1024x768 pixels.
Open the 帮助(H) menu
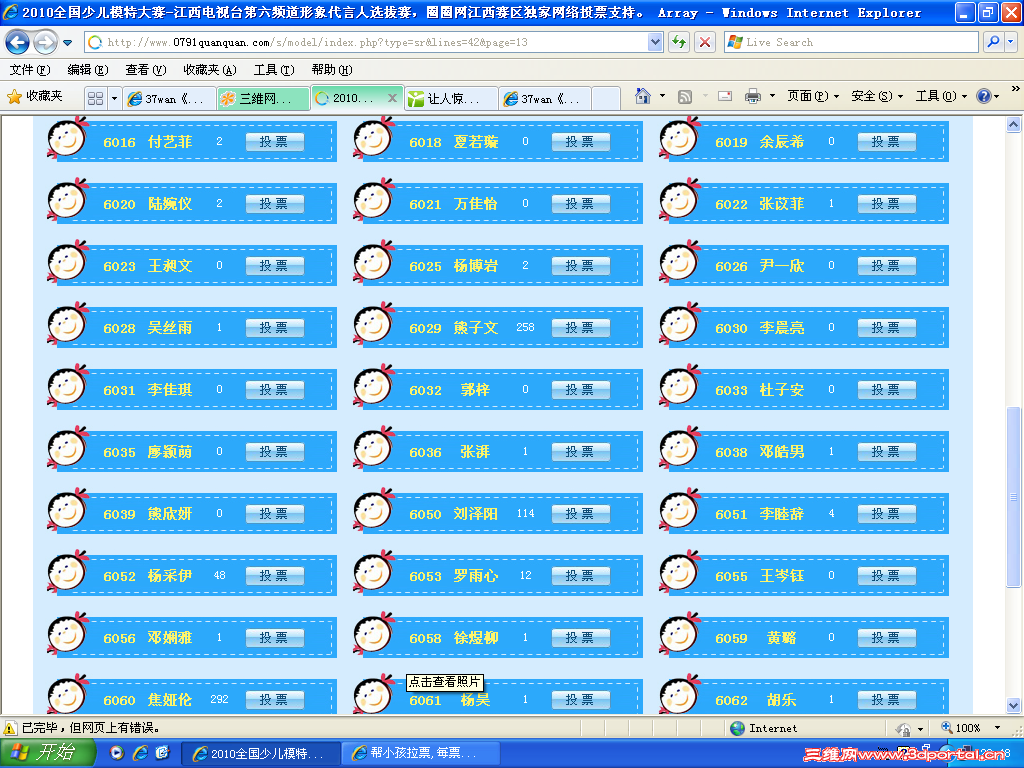332,70
